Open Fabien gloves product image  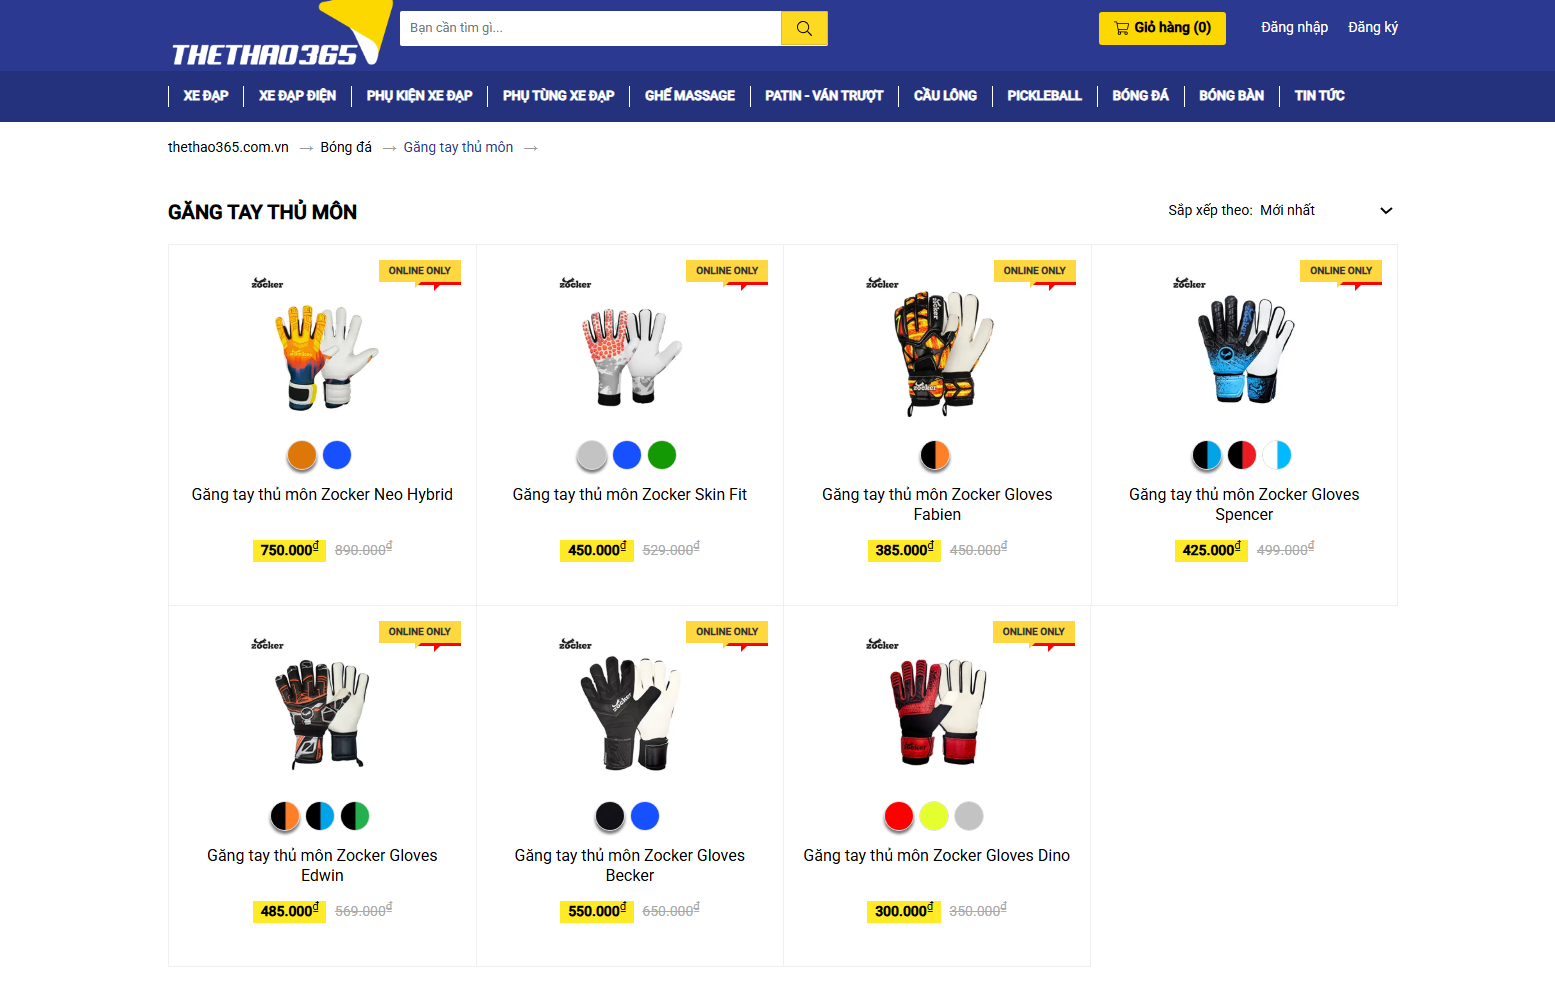pos(937,354)
